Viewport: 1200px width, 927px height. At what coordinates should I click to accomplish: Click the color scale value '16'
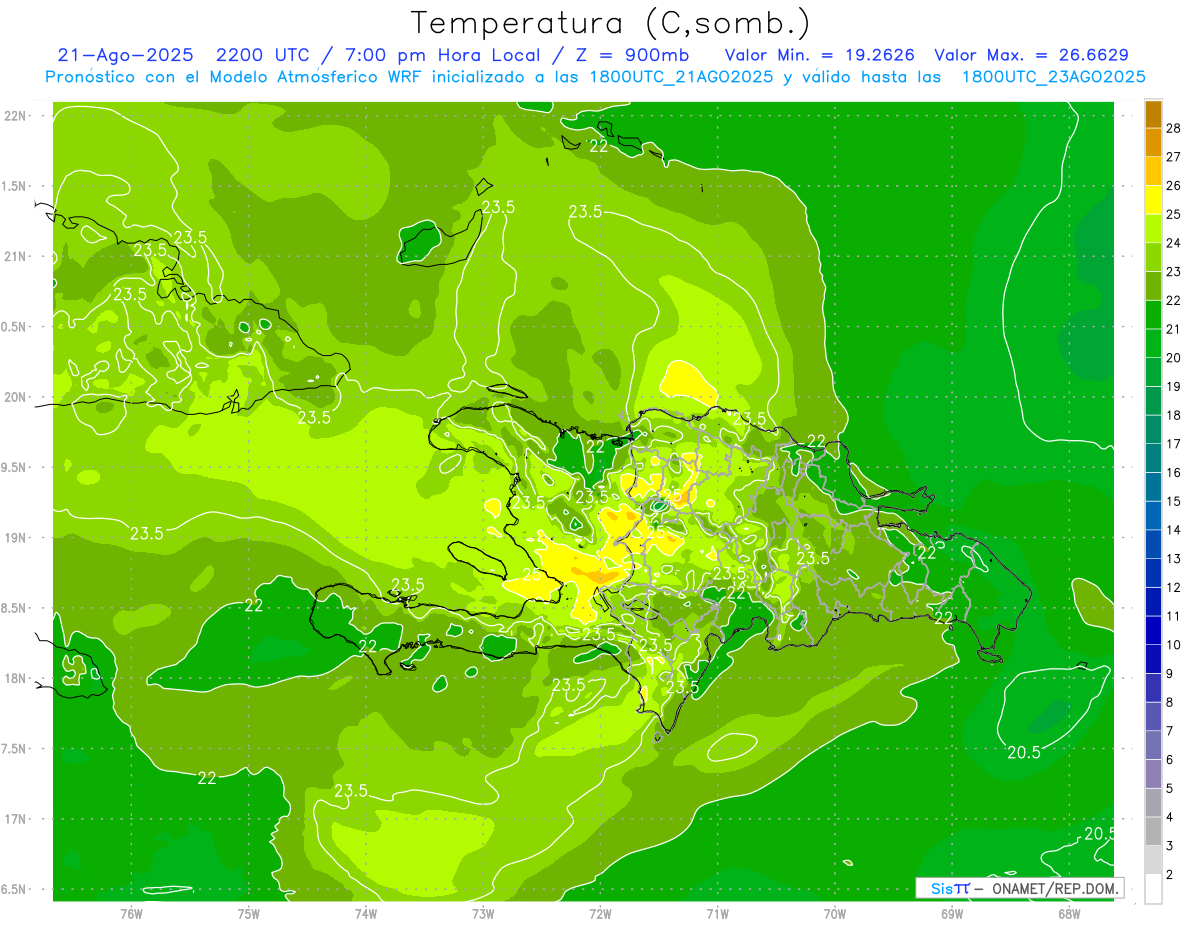pyautogui.click(x=1174, y=472)
